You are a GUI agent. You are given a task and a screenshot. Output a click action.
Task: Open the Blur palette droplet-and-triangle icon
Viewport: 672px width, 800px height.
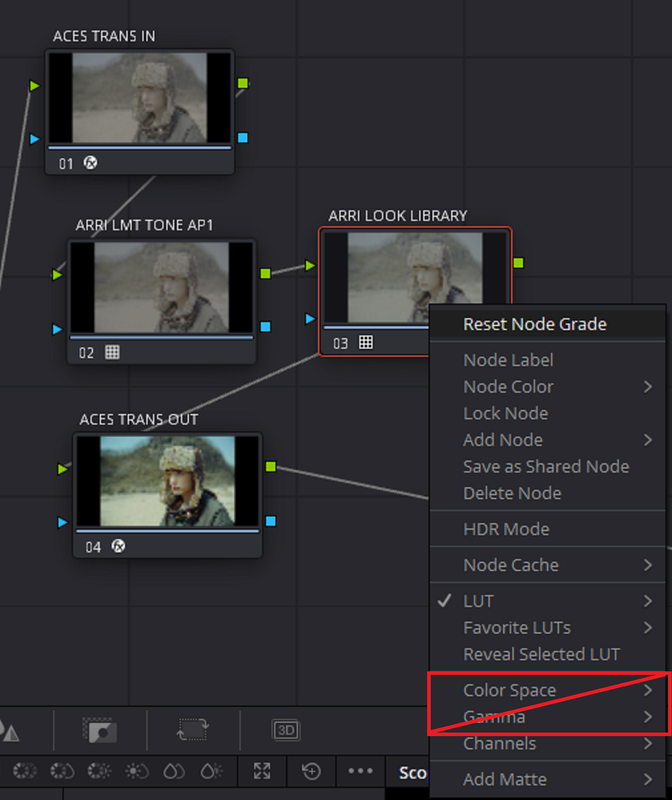(9, 732)
